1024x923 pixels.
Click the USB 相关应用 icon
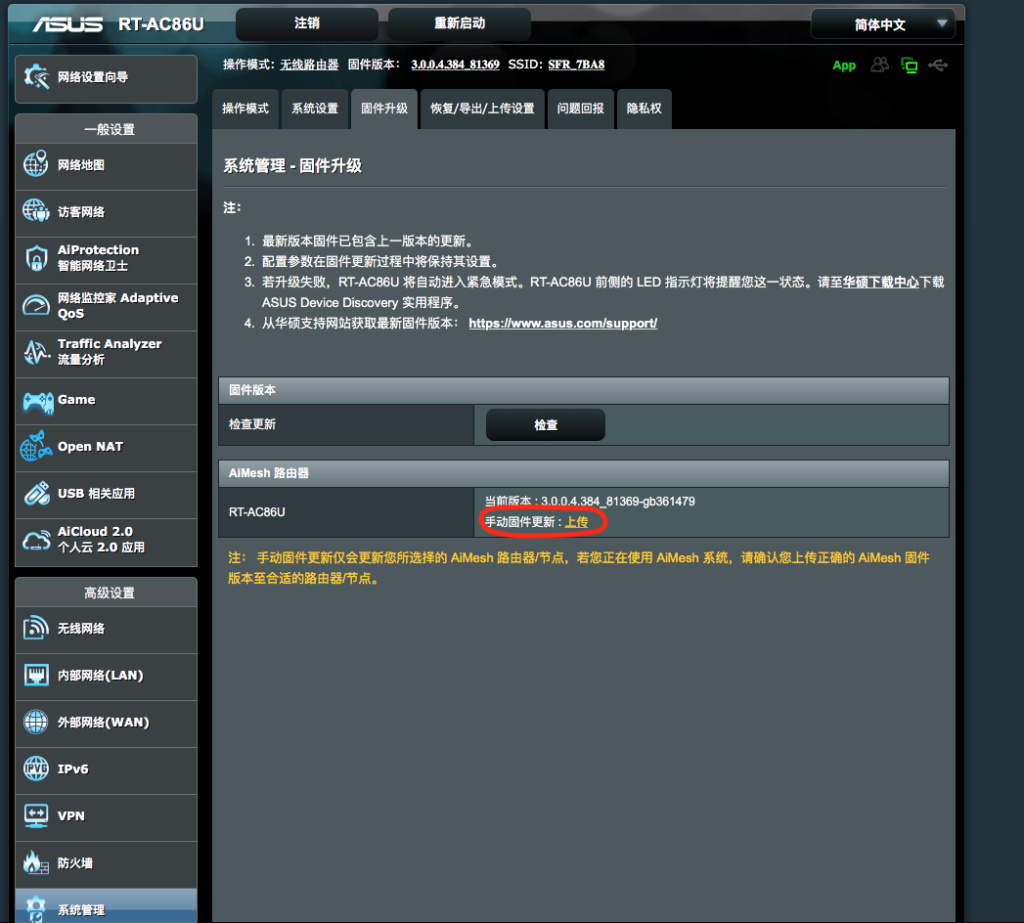tap(37, 494)
